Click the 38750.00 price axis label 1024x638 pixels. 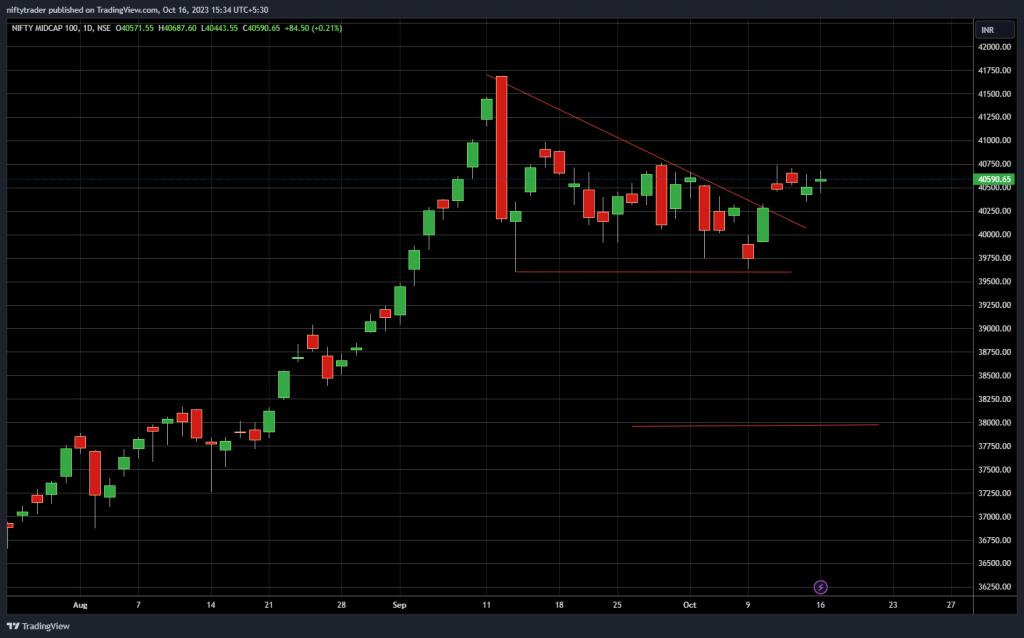[994, 352]
